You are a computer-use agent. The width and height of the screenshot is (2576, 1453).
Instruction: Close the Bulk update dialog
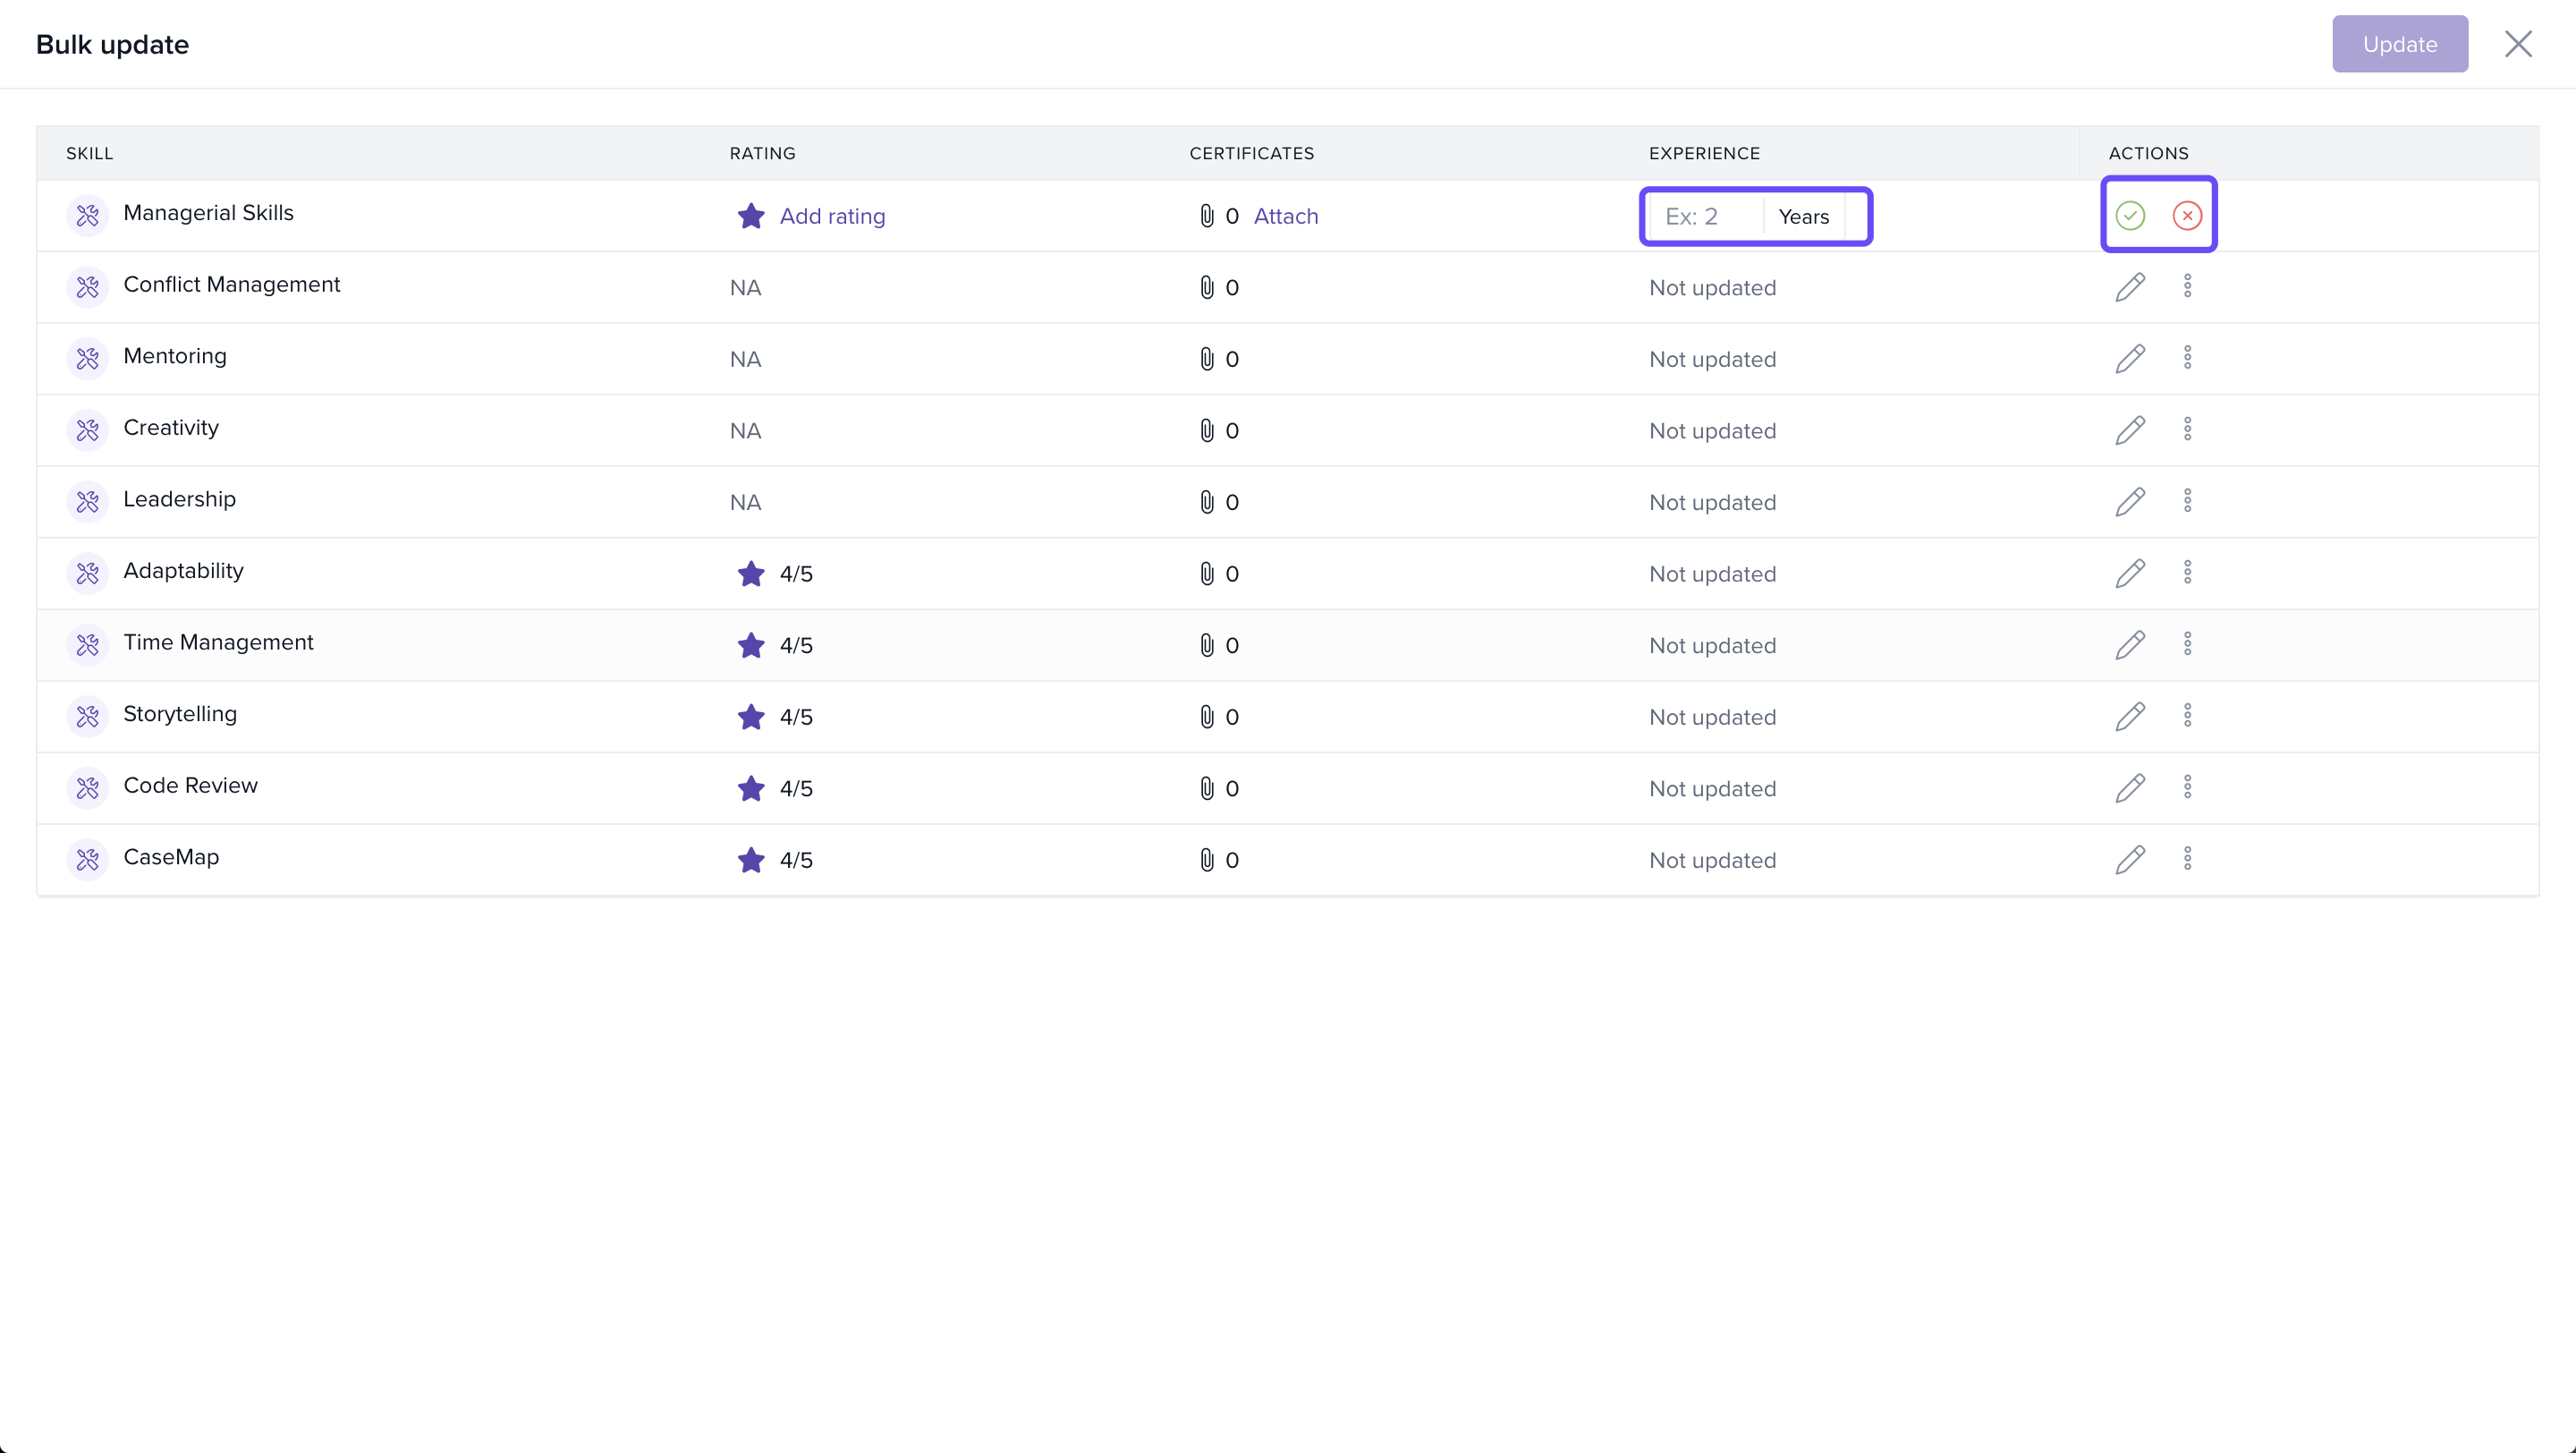[x=2518, y=44]
